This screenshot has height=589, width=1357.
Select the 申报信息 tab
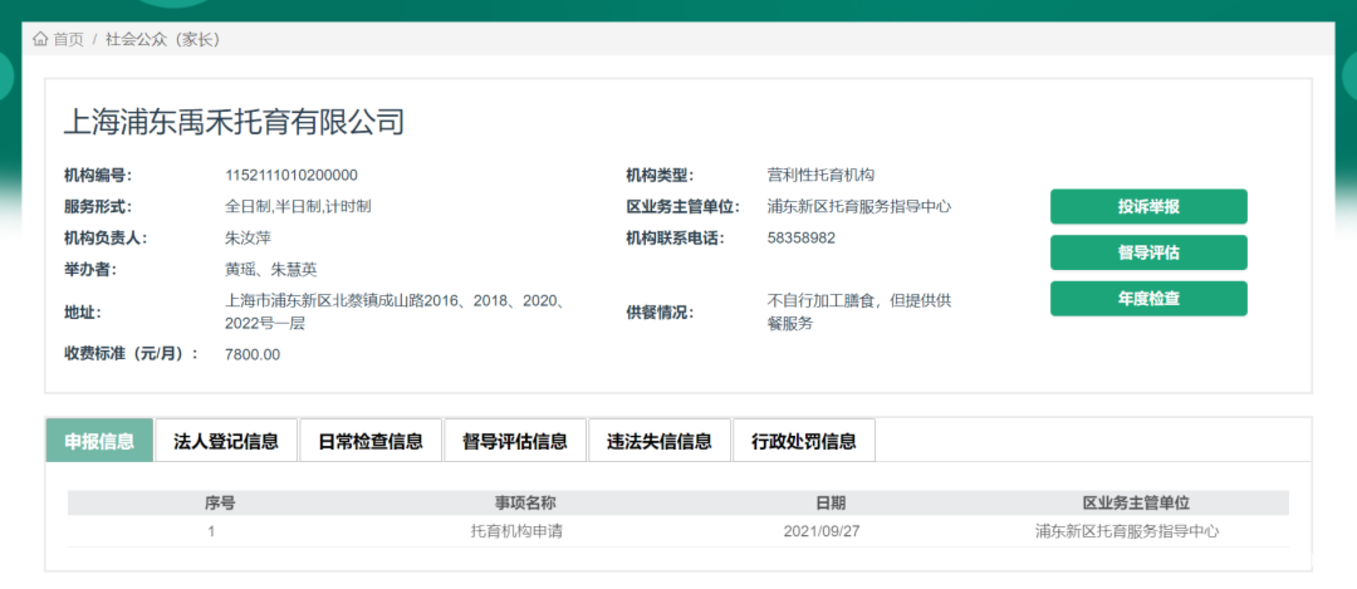coord(99,441)
